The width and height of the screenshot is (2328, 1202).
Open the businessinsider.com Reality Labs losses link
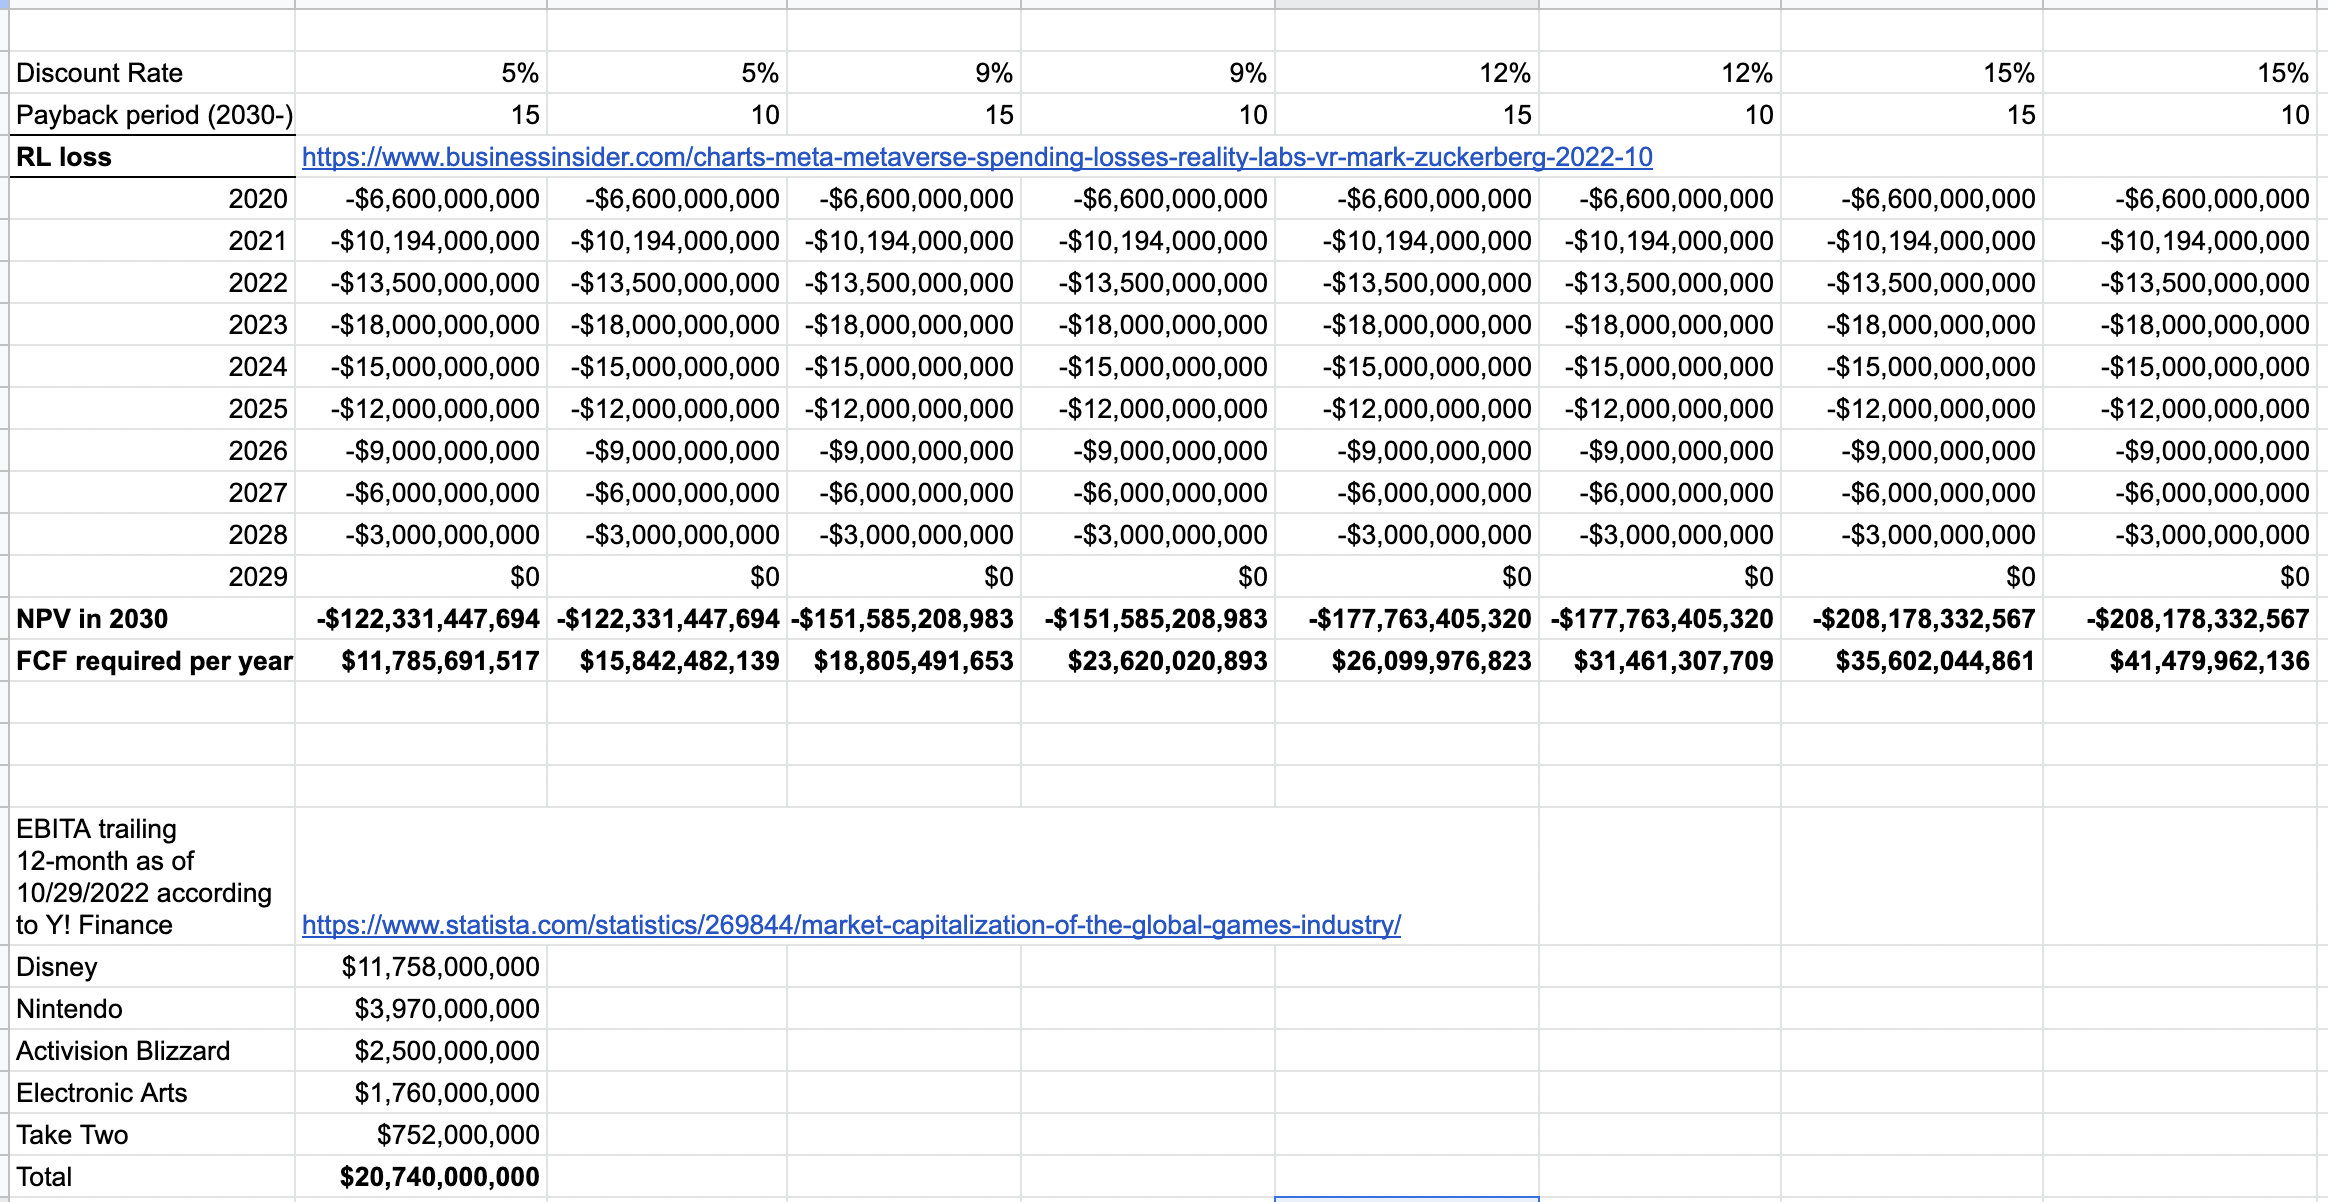pyautogui.click(x=977, y=157)
